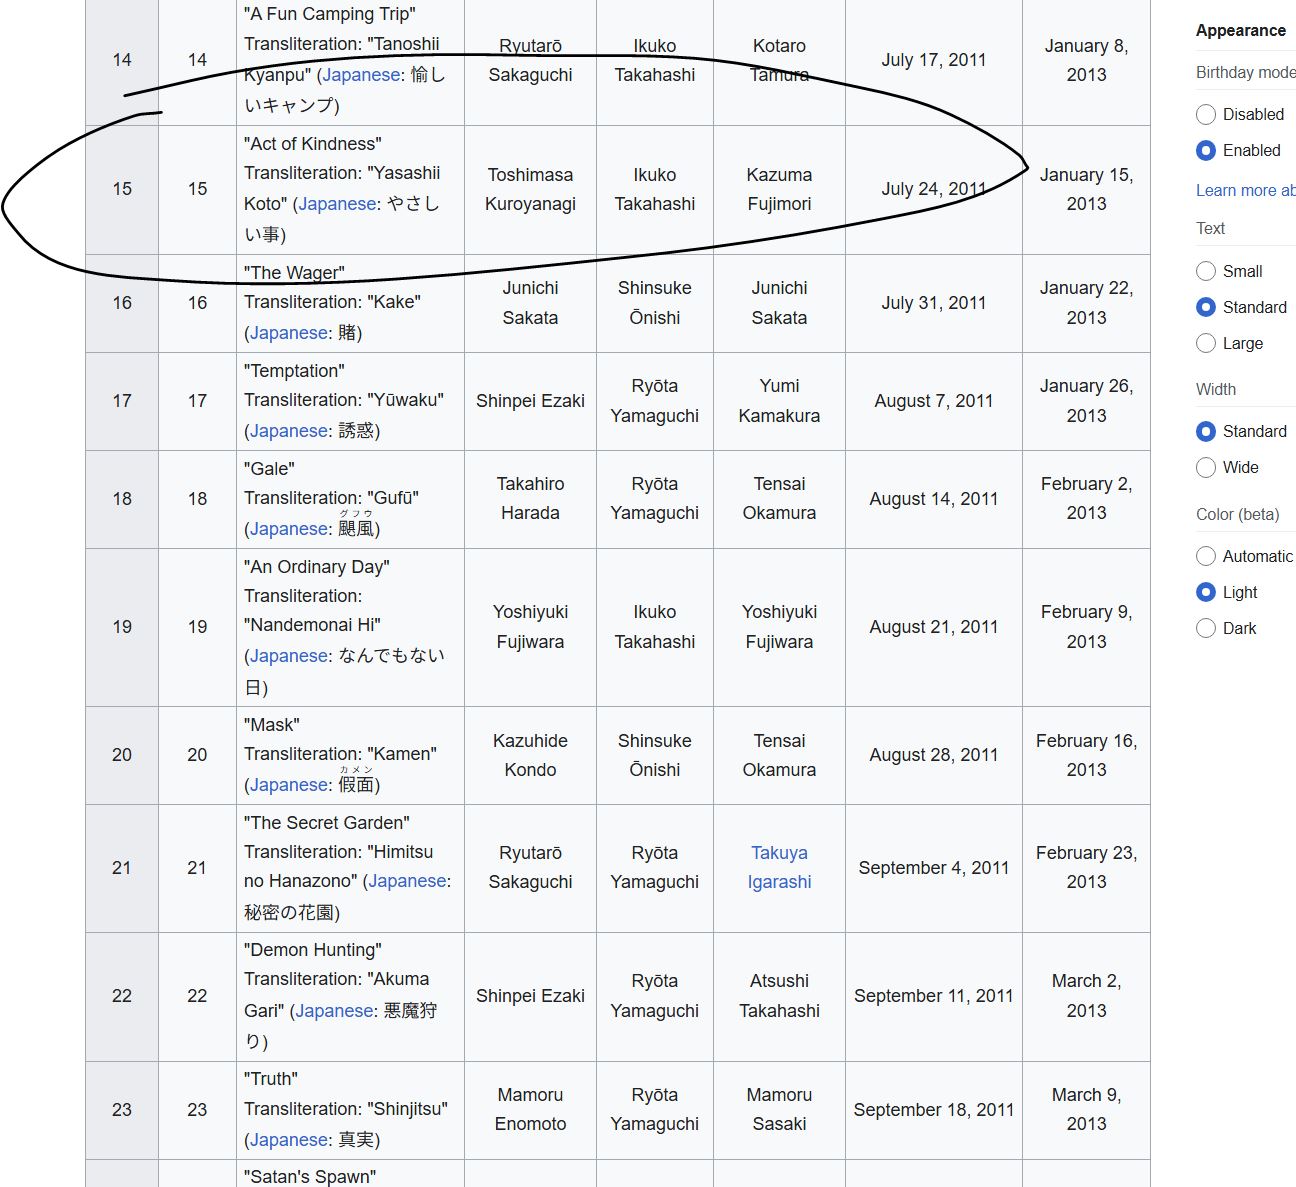Follow Japanese link in Mask row
Screen dimensions: 1296x1187
[x=289, y=785]
